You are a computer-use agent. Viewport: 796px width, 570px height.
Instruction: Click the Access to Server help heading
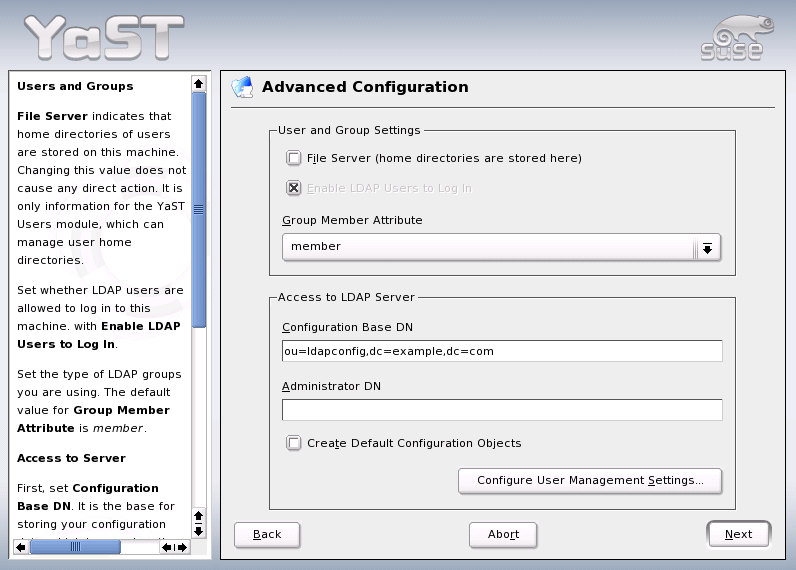pos(71,458)
